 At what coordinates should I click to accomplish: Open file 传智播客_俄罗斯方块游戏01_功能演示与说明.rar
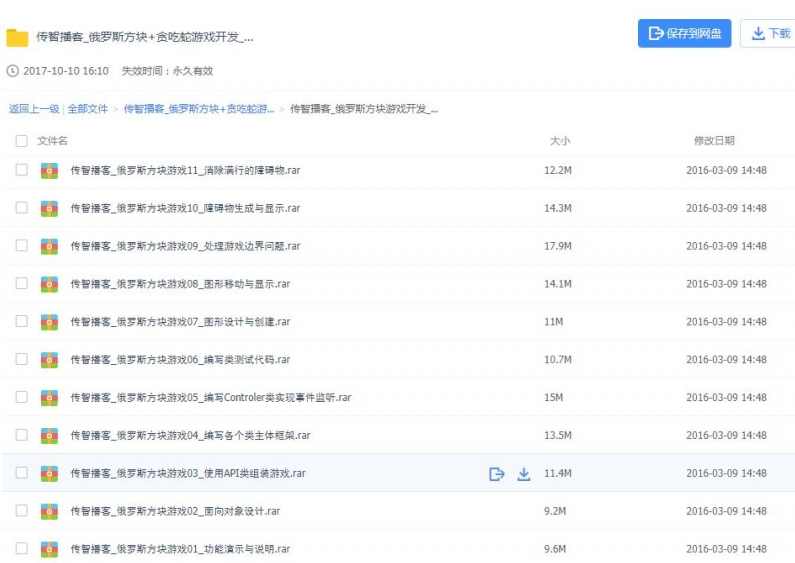(180, 549)
